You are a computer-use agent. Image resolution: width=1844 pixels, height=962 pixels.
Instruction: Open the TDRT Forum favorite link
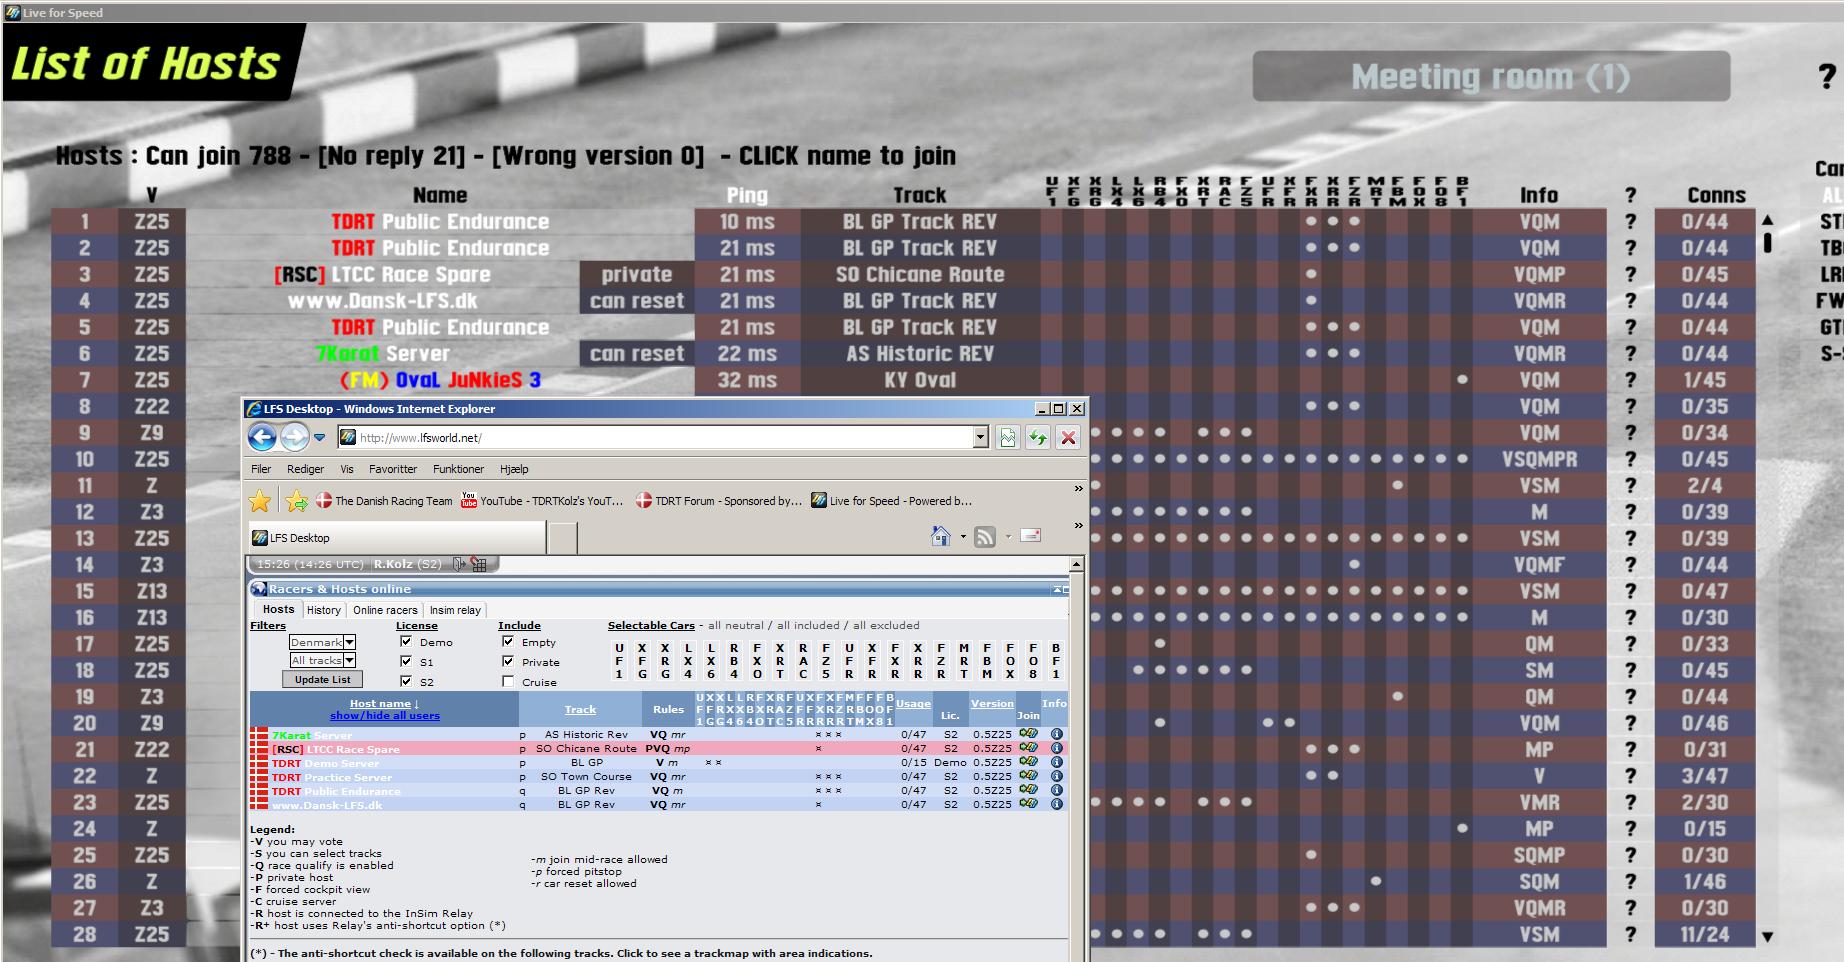pyautogui.click(x=719, y=501)
